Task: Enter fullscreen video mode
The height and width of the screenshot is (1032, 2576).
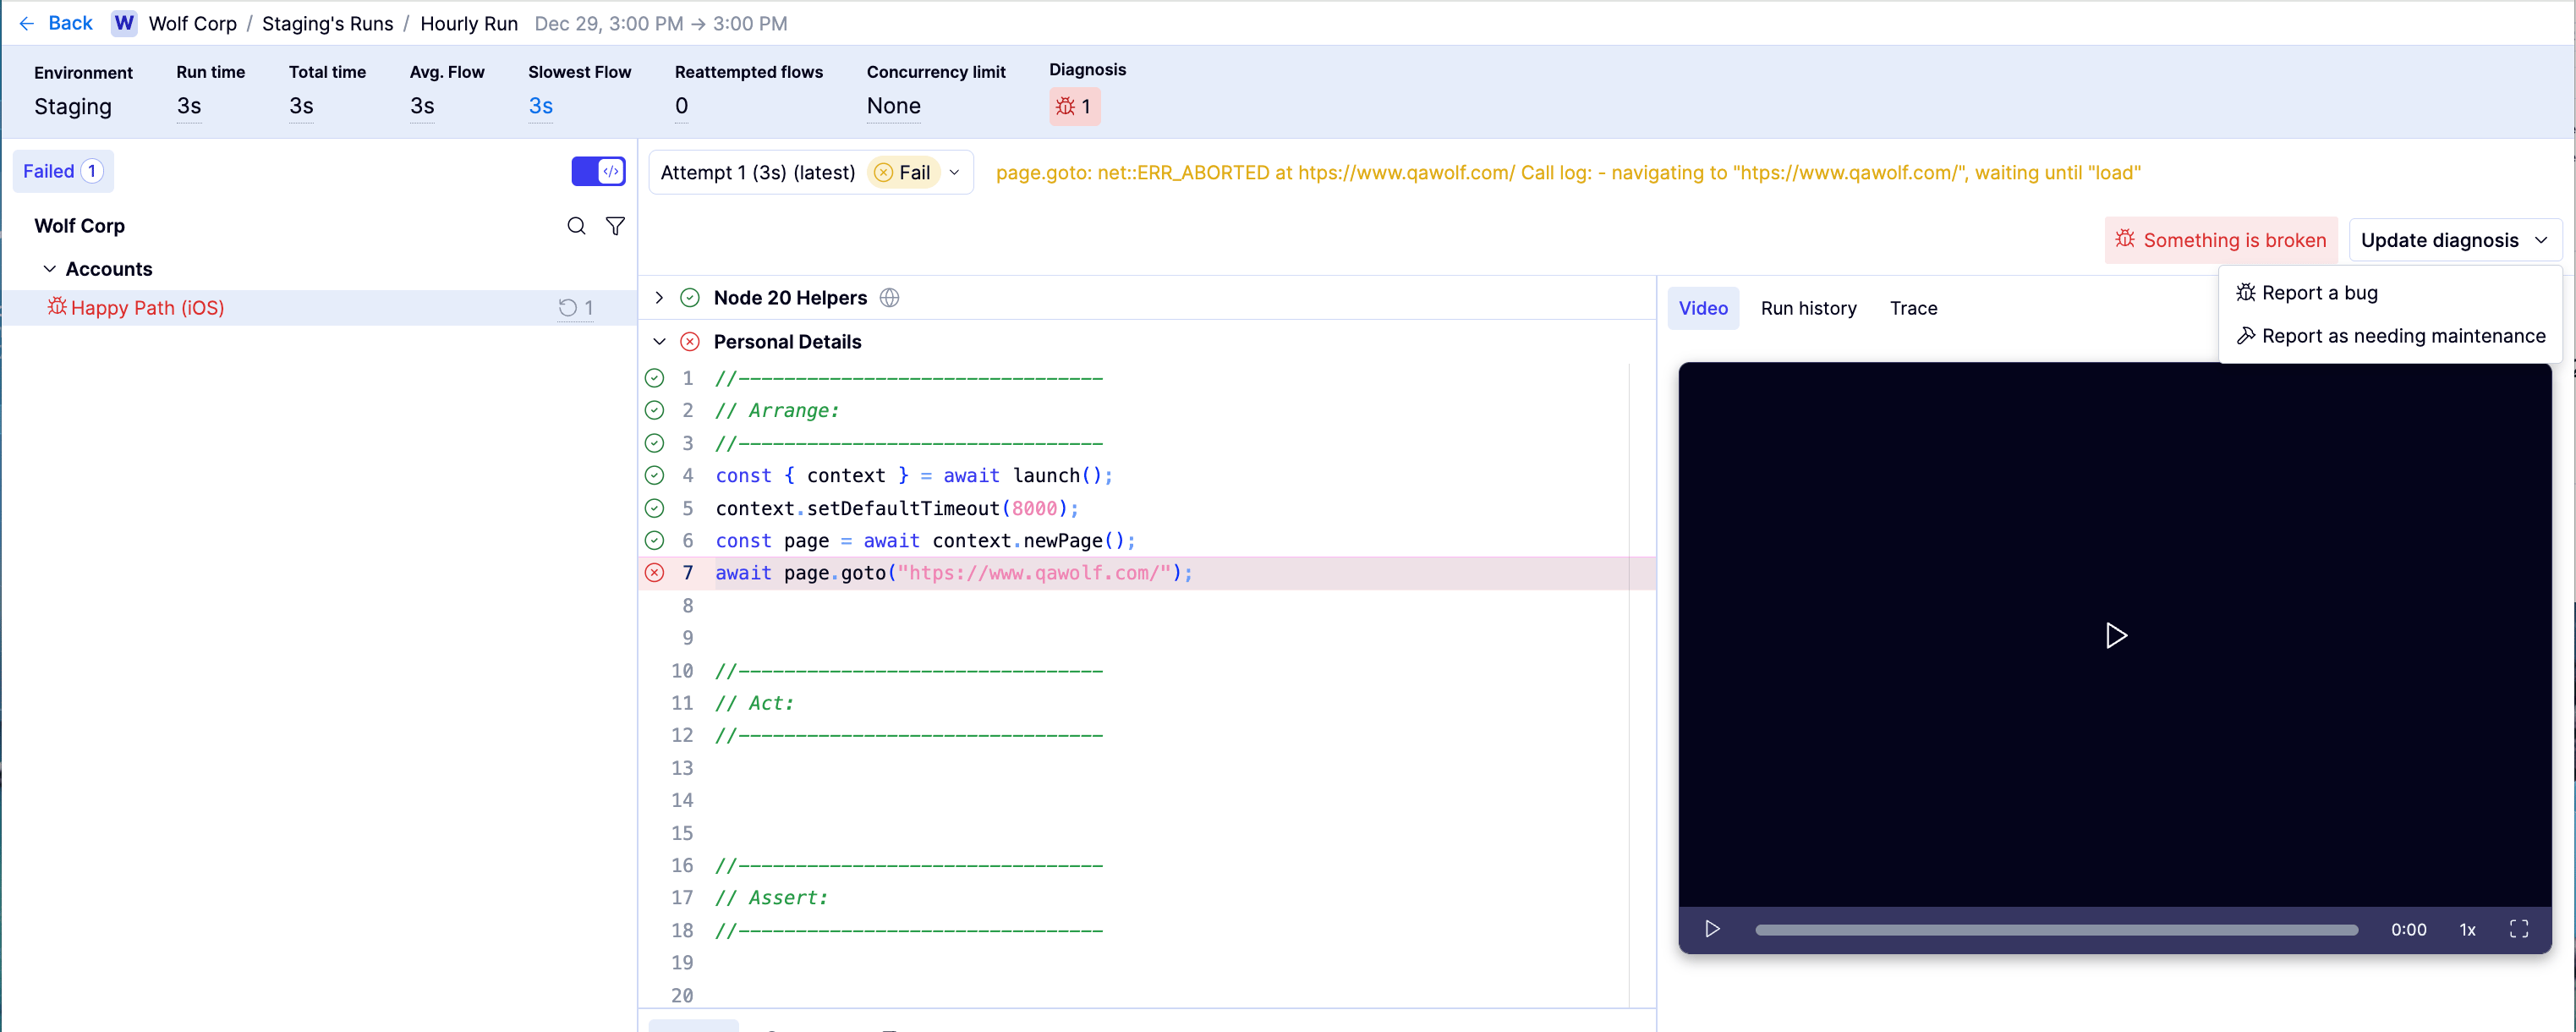Action: tap(2519, 929)
